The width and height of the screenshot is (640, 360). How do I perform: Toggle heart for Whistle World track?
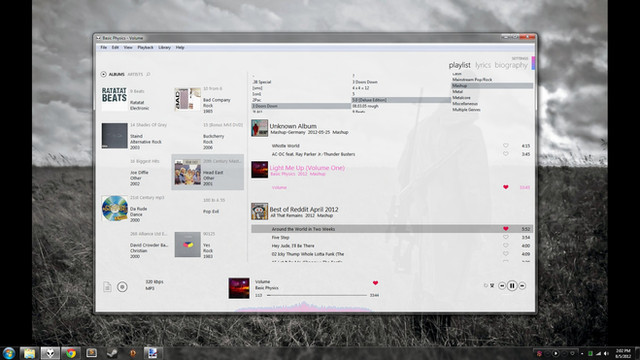[506, 145]
